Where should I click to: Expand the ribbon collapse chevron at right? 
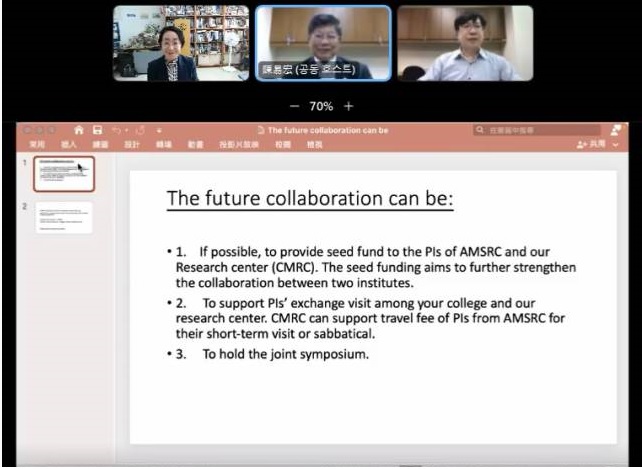click(x=617, y=145)
